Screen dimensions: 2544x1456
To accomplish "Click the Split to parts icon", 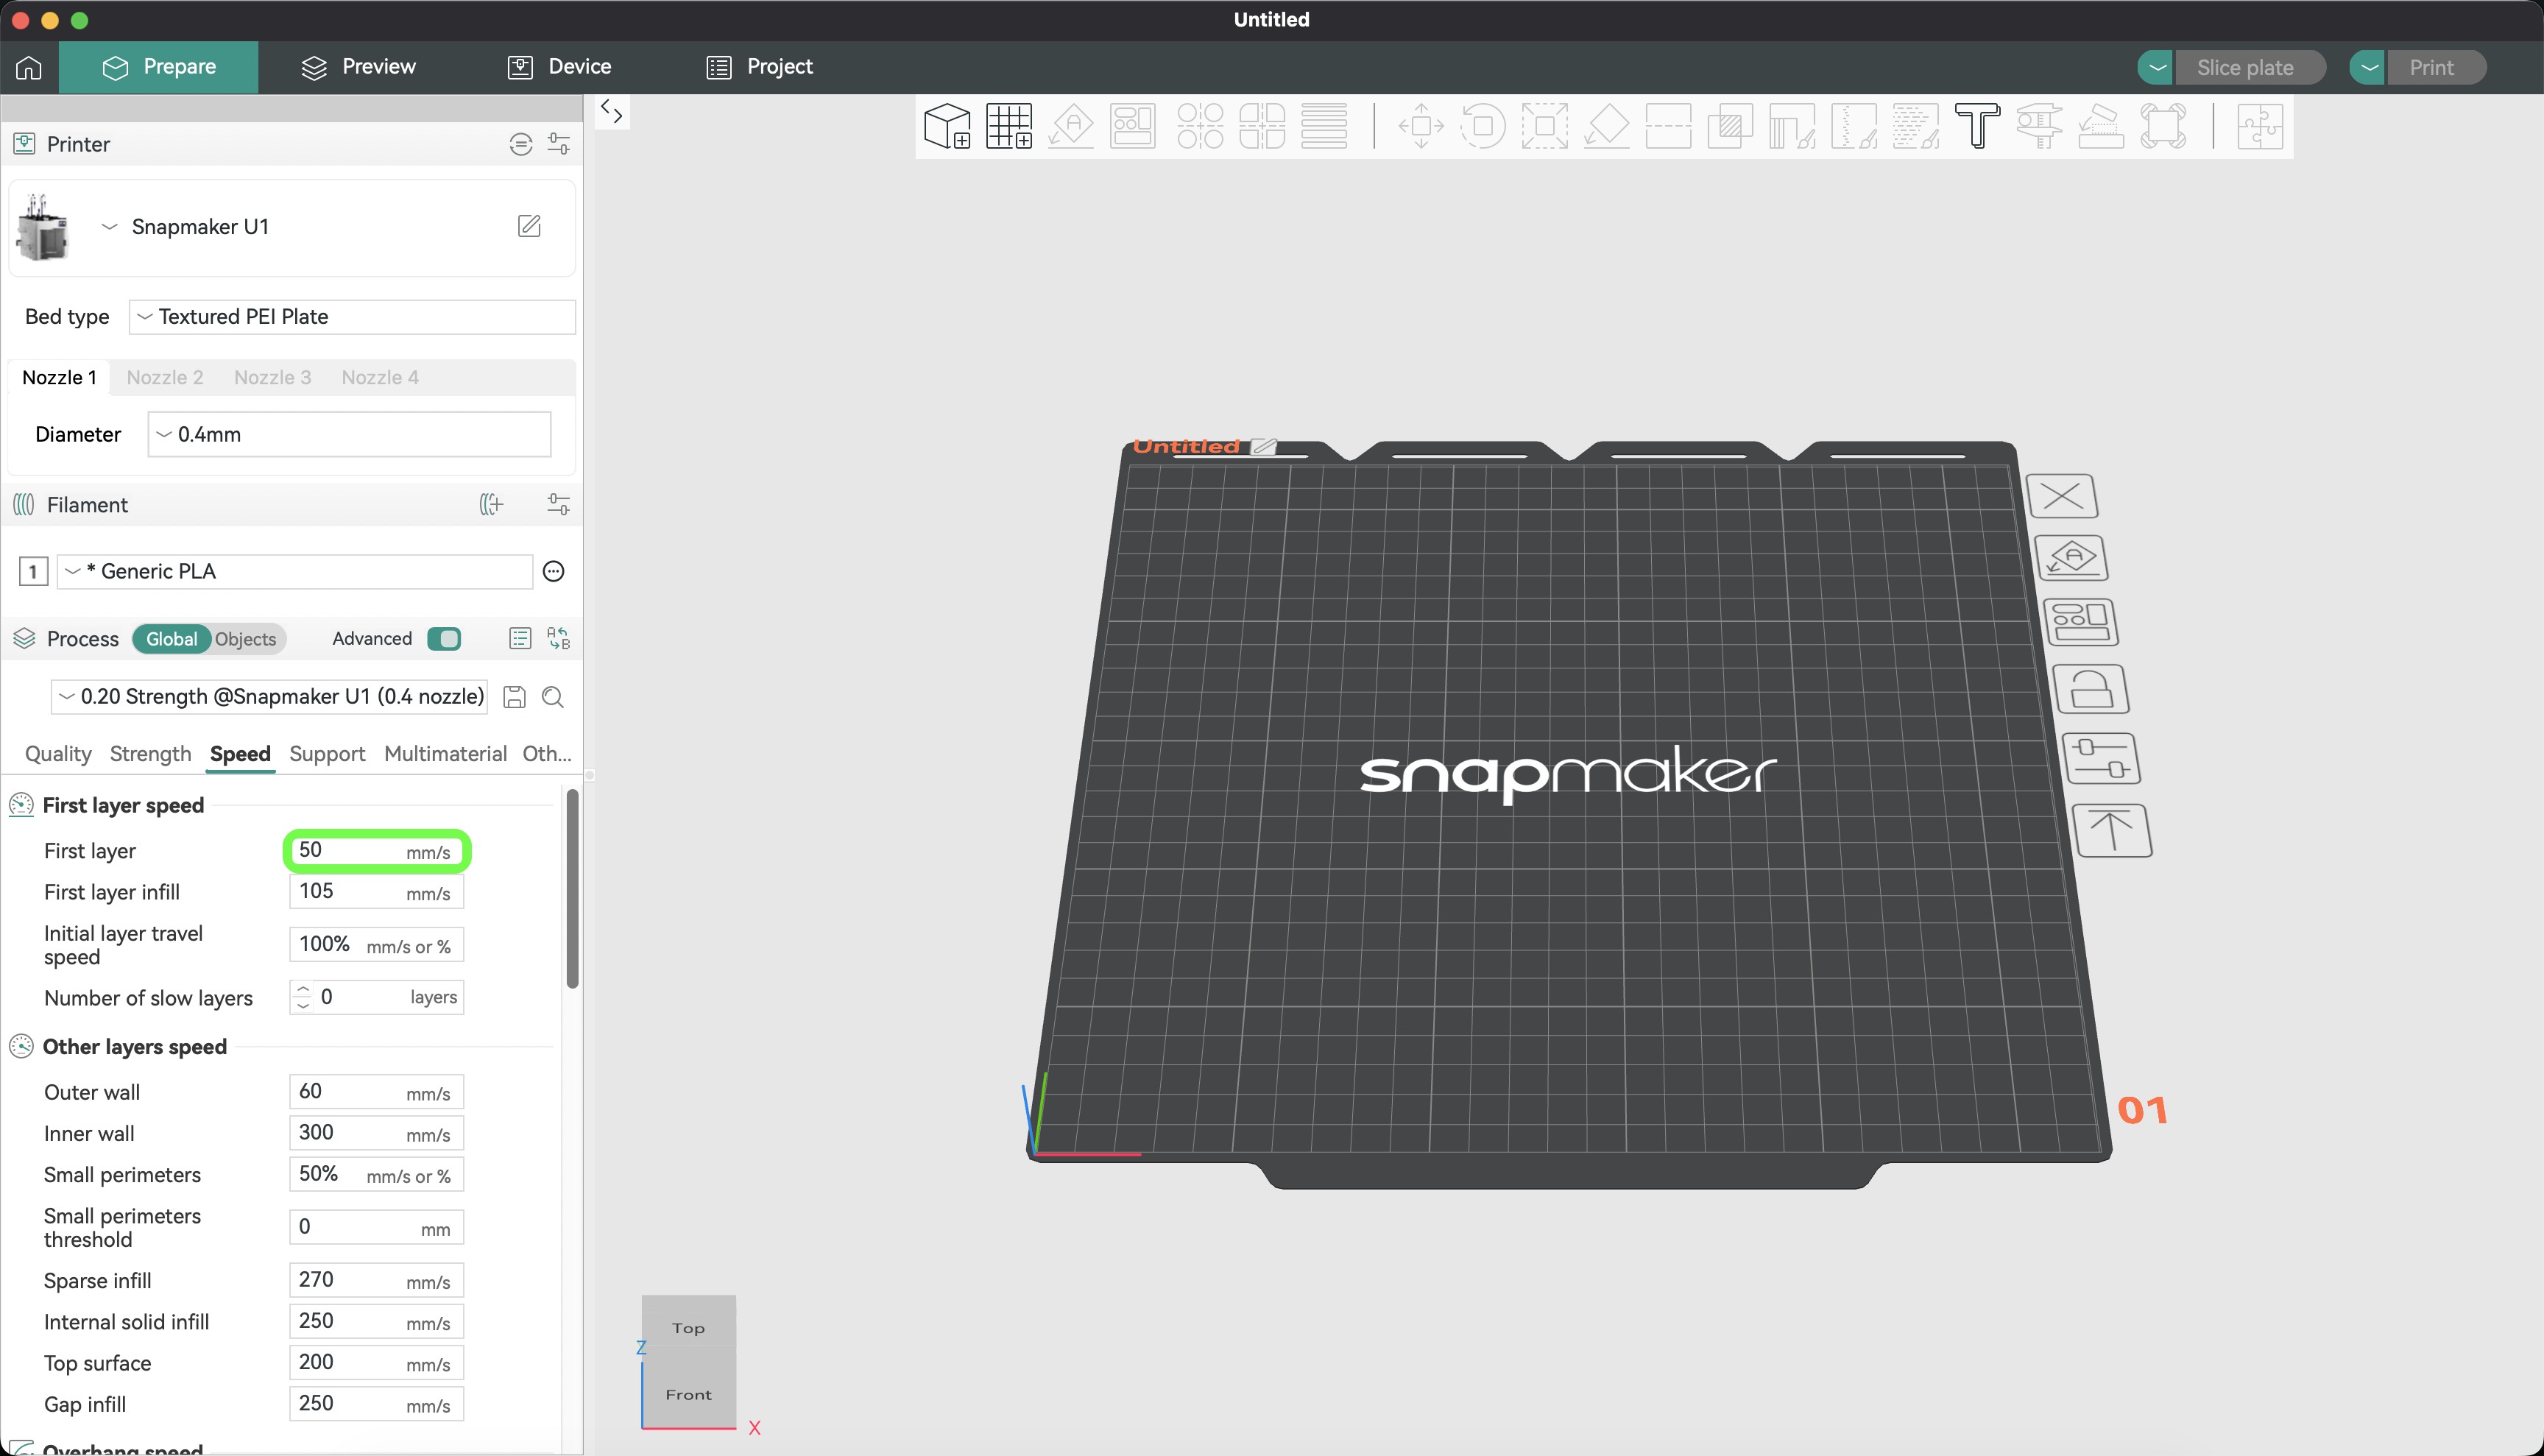I will [x=1262, y=126].
